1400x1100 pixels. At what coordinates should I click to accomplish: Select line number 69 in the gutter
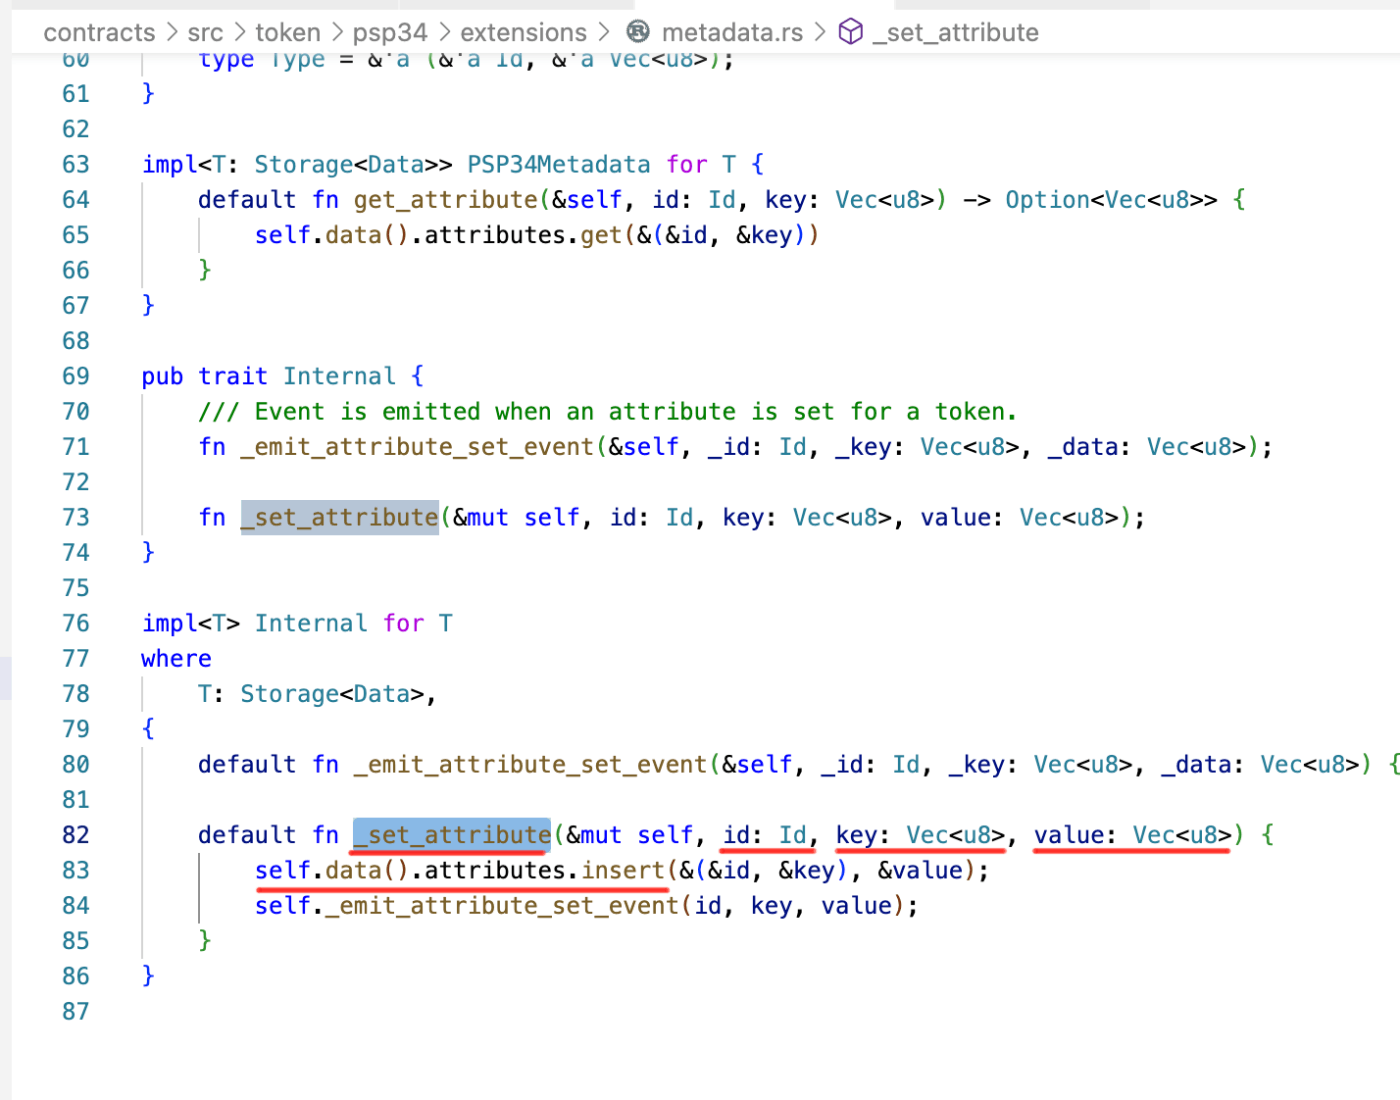click(x=76, y=376)
